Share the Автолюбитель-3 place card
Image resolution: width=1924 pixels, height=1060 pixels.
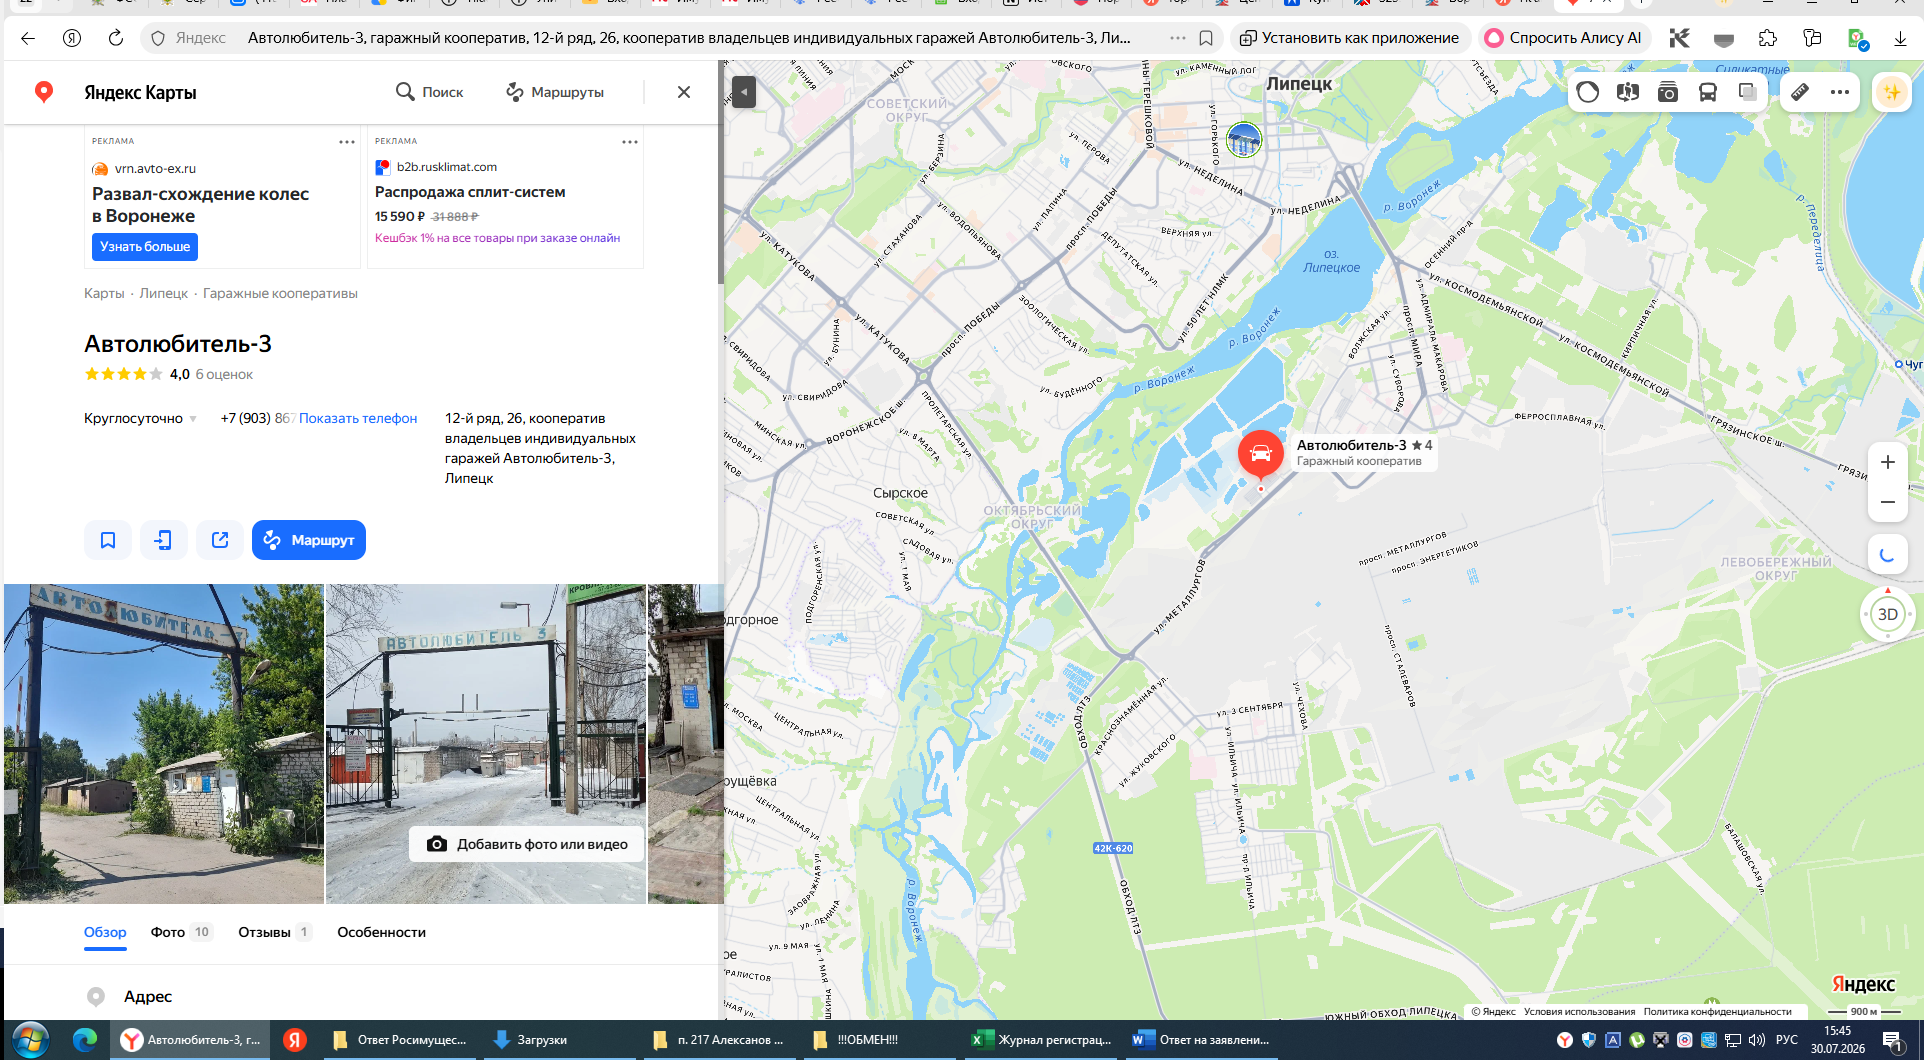pos(220,540)
